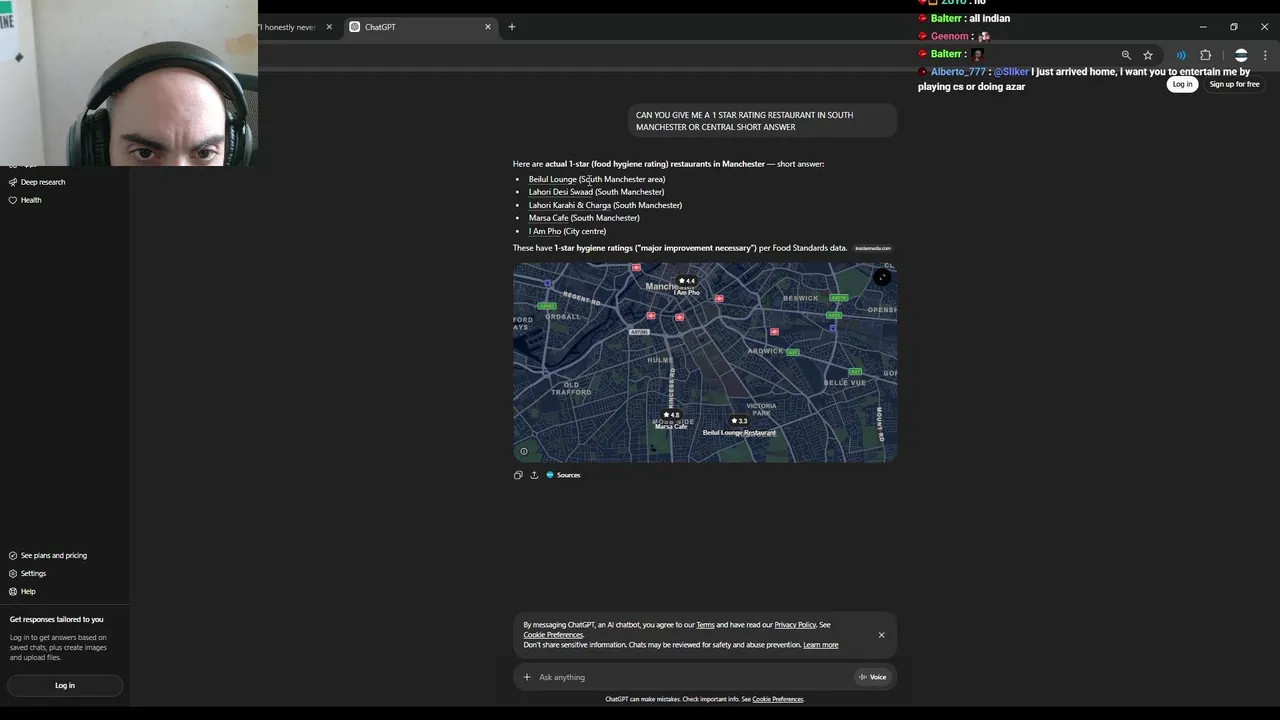1280x720 pixels.
Task: Open Help in sidebar
Action: coord(22,591)
